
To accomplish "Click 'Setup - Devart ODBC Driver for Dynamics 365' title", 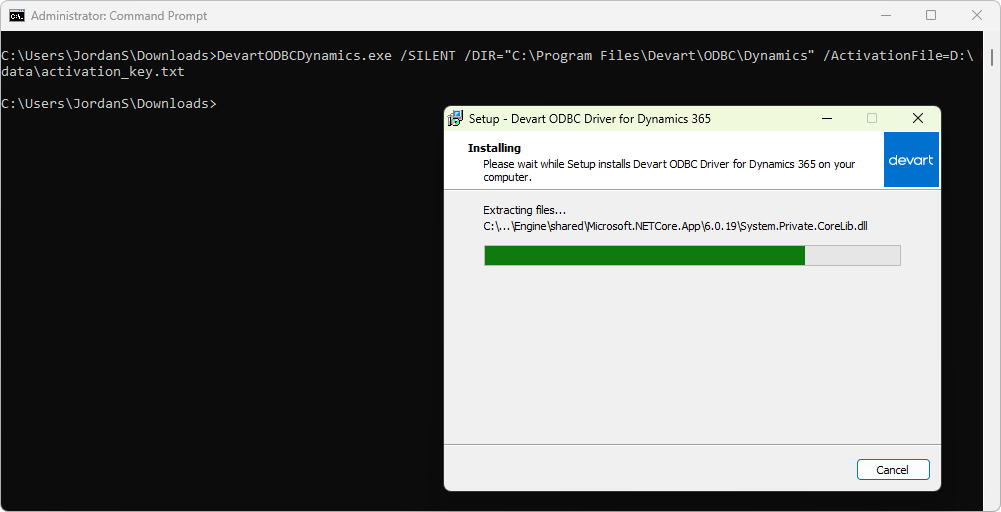I will click(590, 119).
